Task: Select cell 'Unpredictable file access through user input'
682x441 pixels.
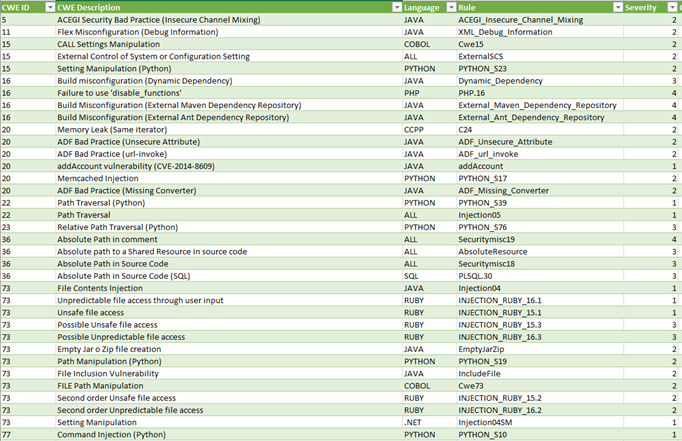Action: coord(229,300)
